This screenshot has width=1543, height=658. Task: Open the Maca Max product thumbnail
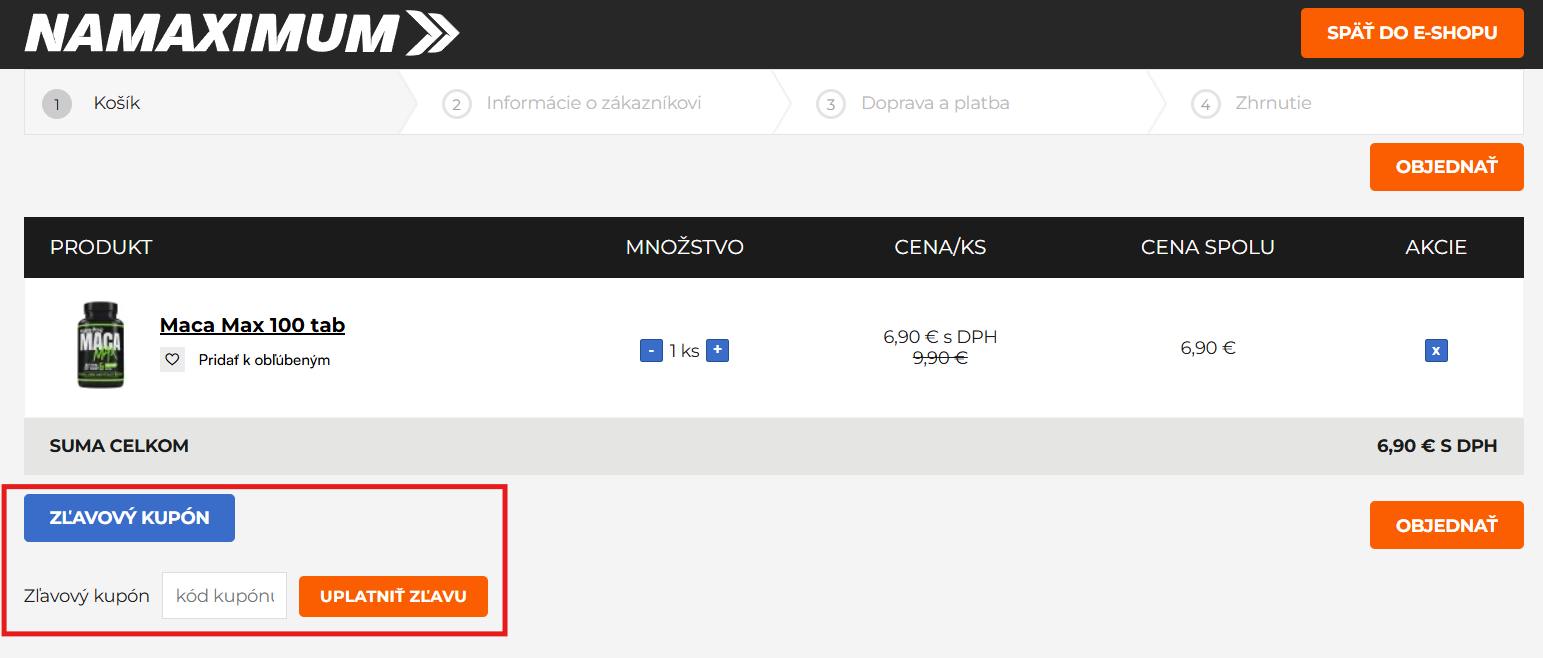click(101, 346)
